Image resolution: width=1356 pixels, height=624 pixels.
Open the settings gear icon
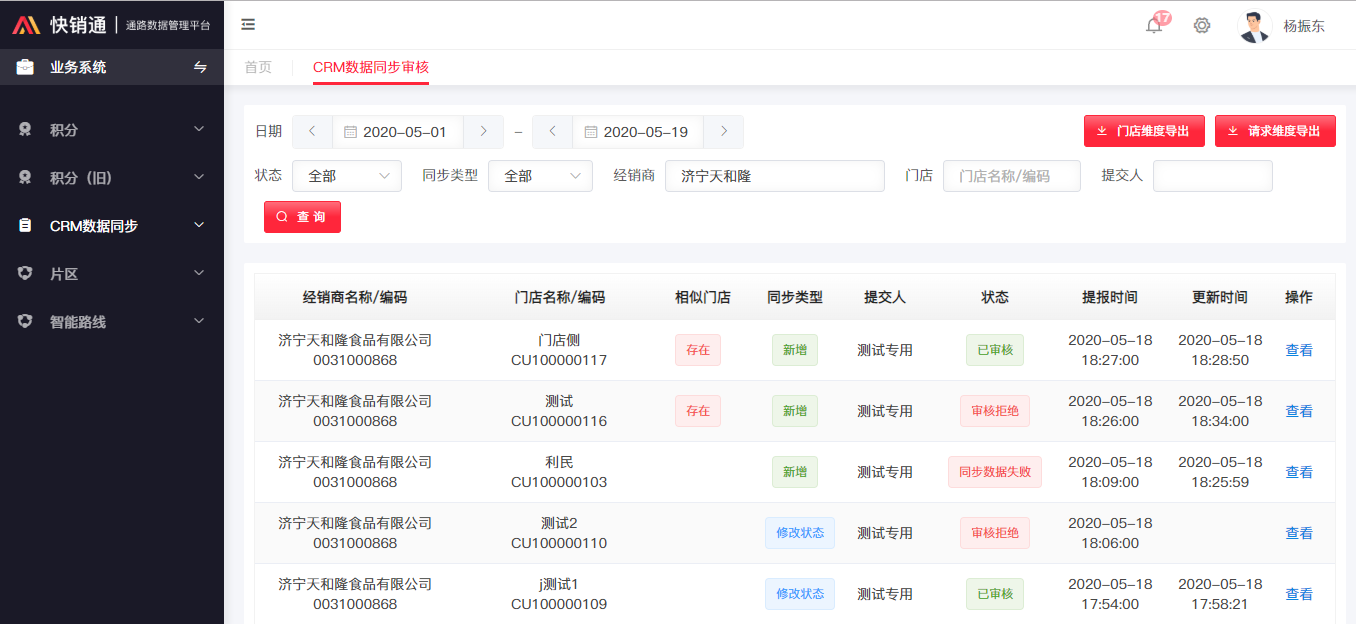coord(1202,26)
